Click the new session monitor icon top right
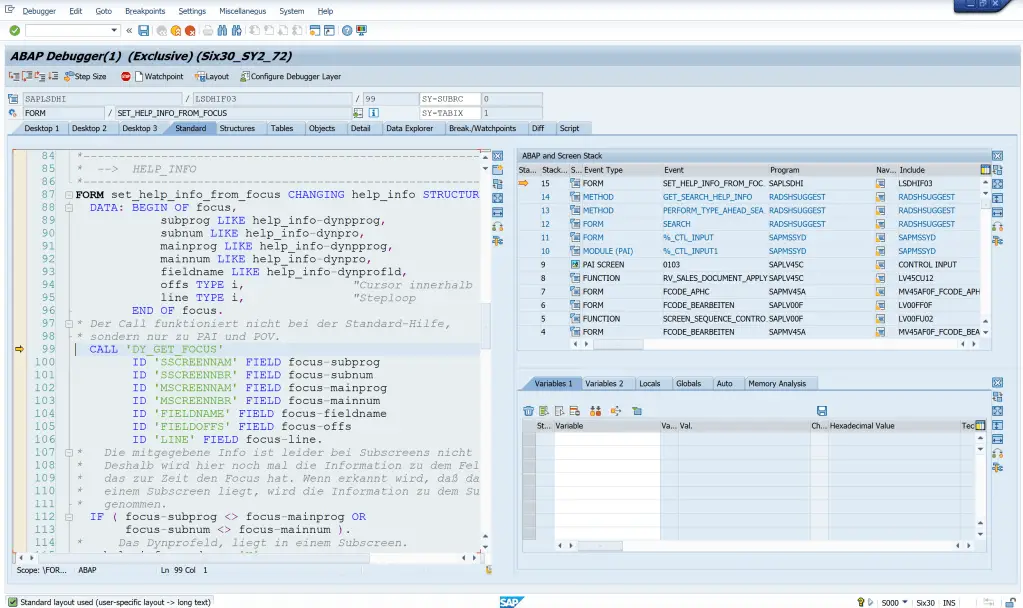 pyautogui.click(x=360, y=31)
